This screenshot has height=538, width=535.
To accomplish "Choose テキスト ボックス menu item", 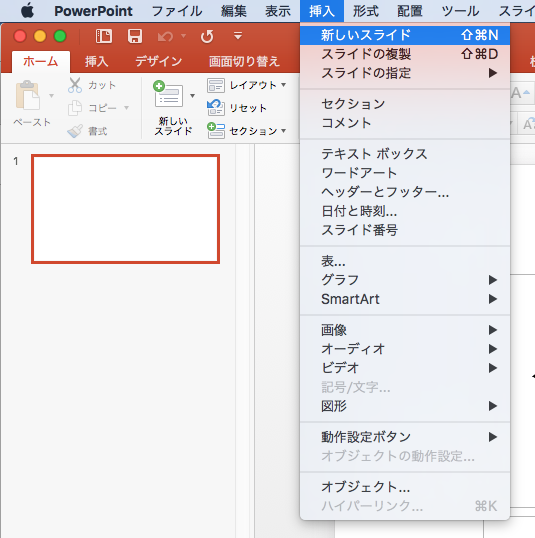I will point(405,154).
